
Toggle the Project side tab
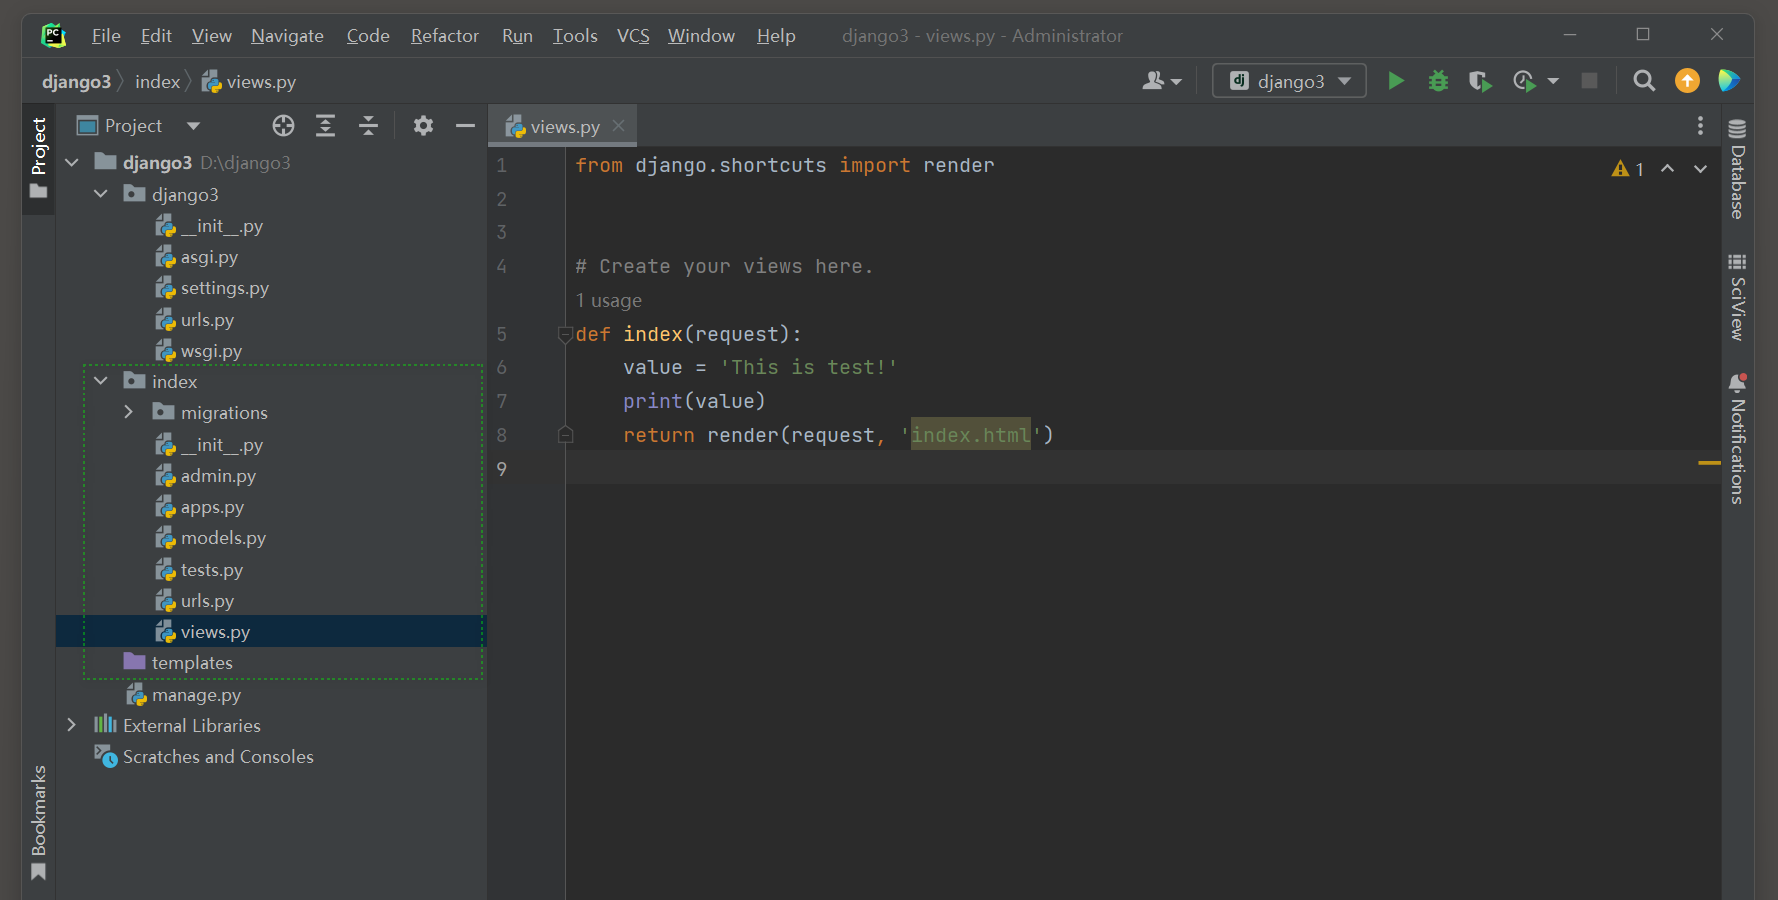tap(39, 158)
